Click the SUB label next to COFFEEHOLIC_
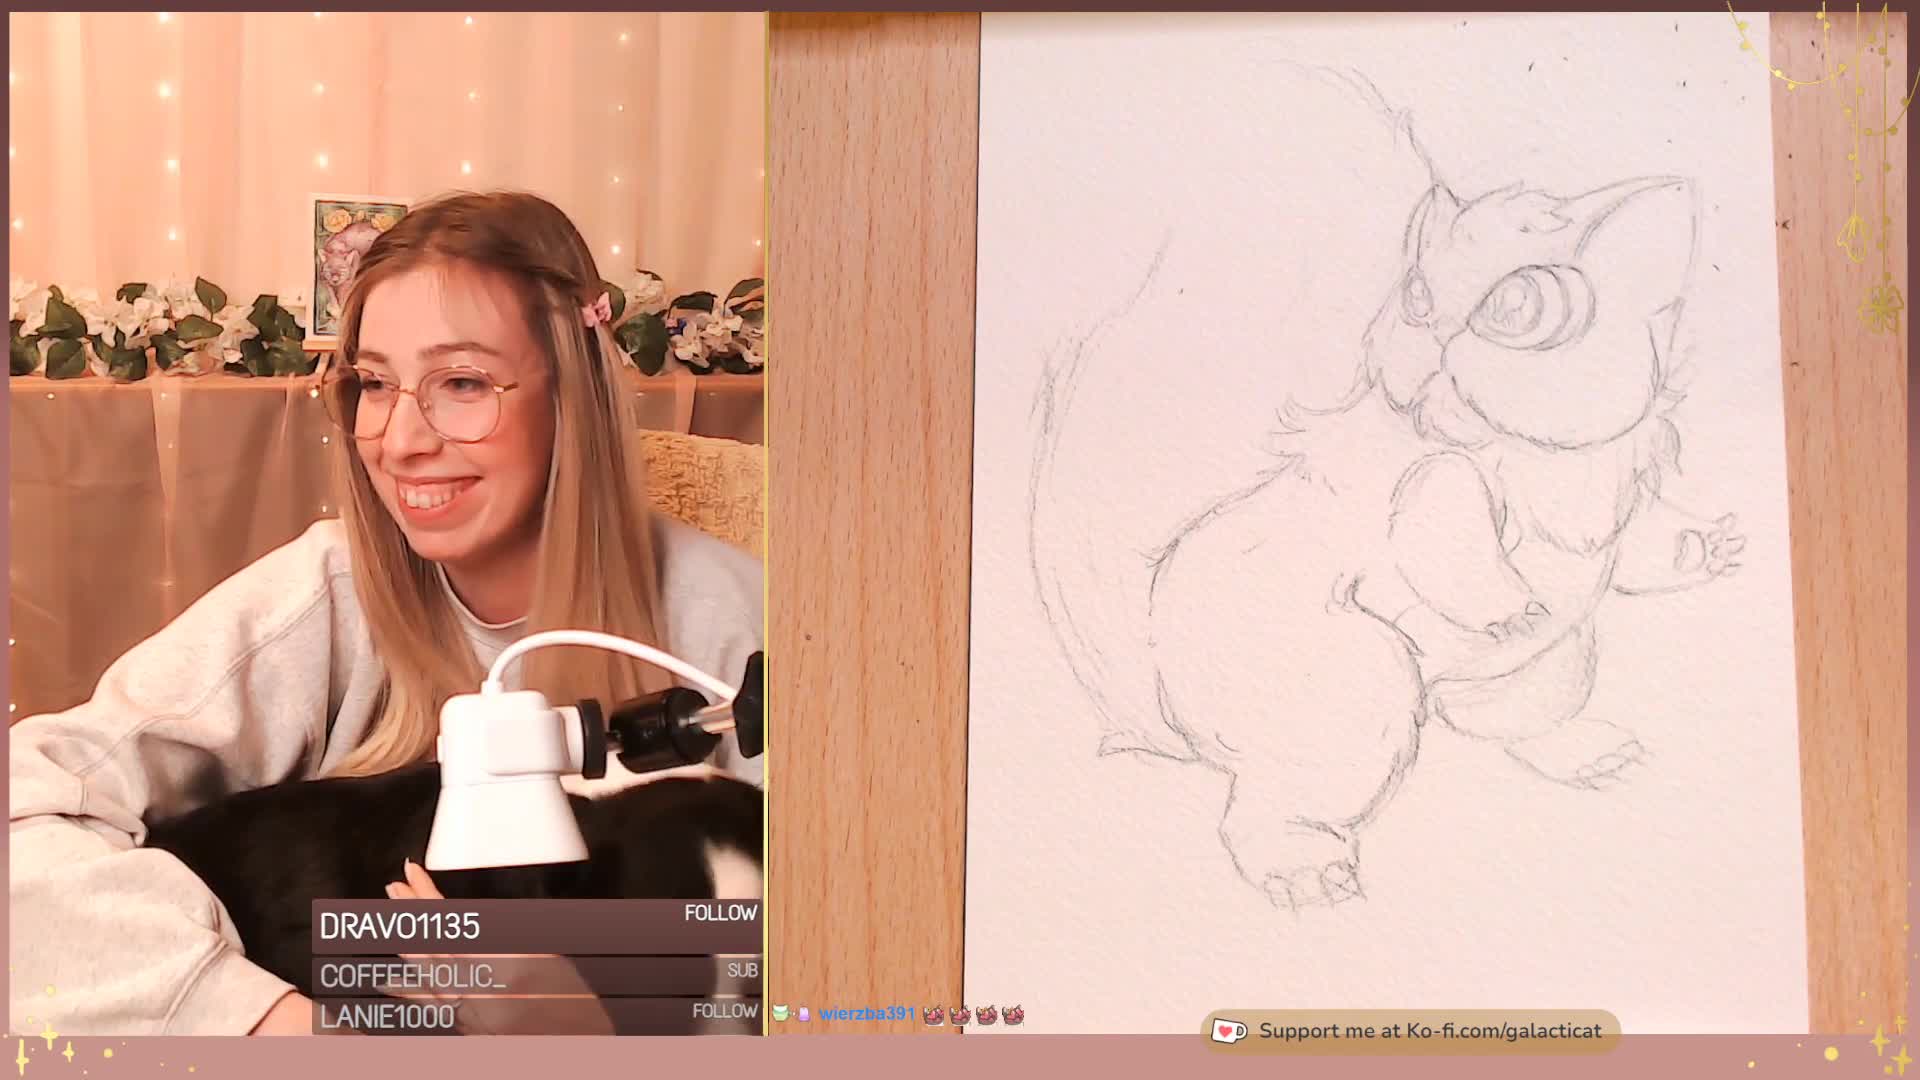 pyautogui.click(x=742, y=970)
